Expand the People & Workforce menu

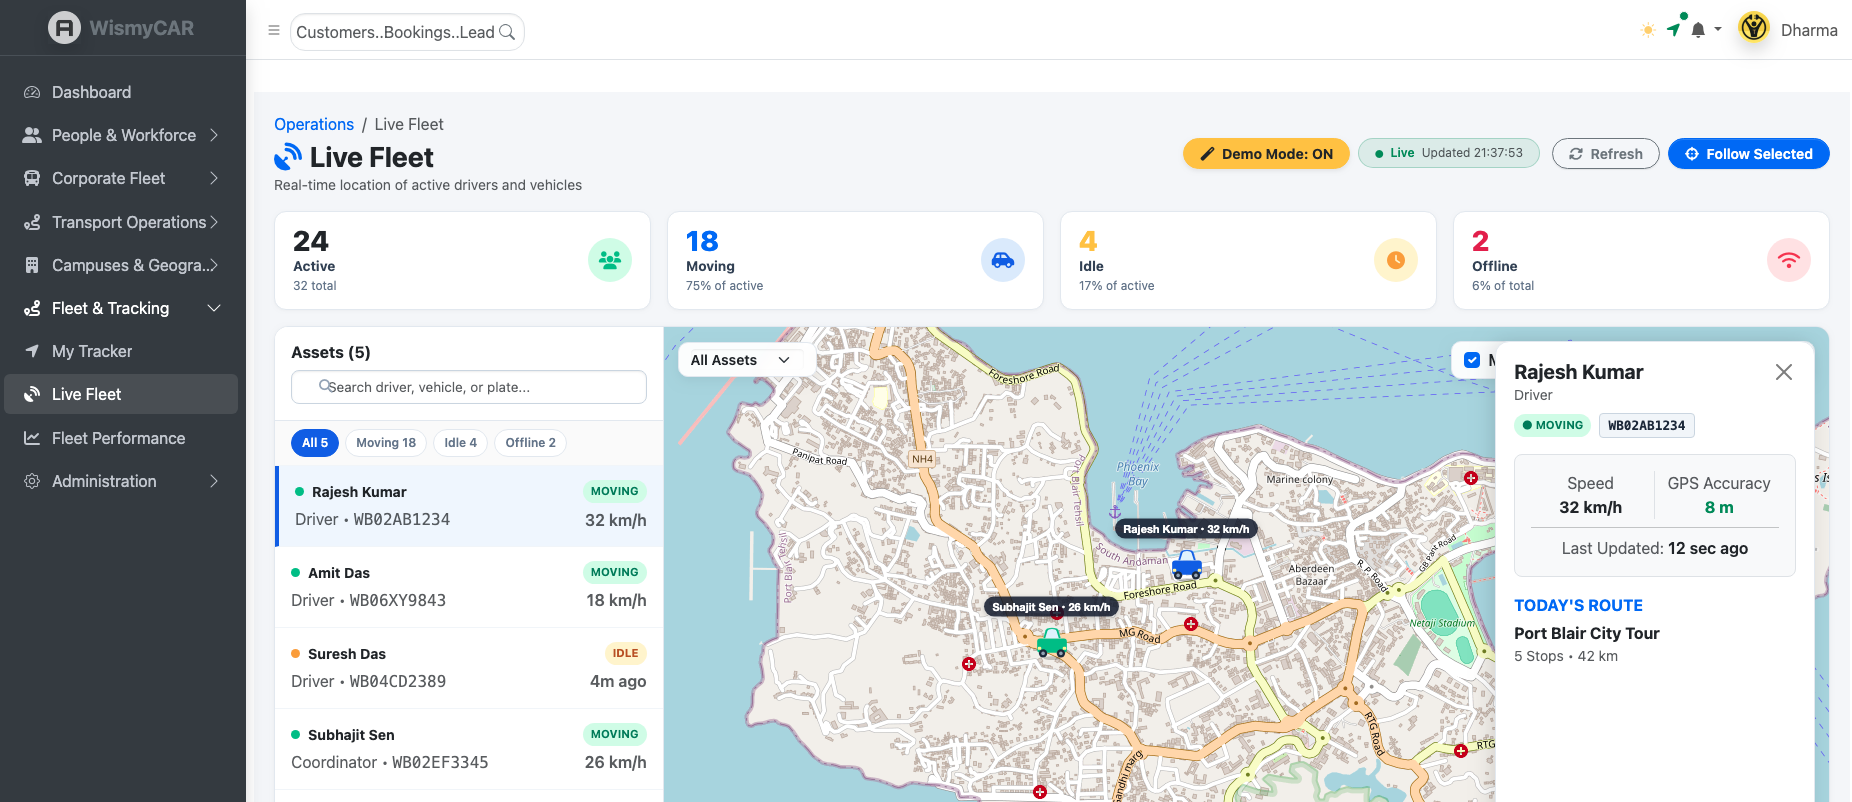[122, 135]
